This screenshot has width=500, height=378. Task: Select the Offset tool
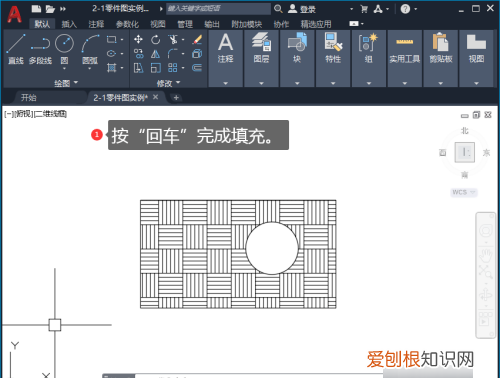pos(197,68)
